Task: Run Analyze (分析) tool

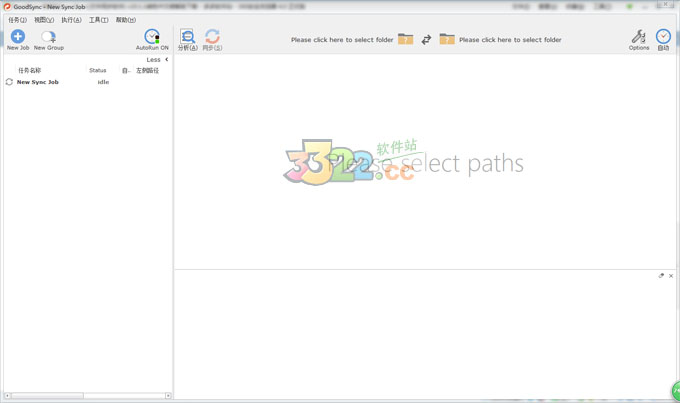Action: (x=188, y=40)
